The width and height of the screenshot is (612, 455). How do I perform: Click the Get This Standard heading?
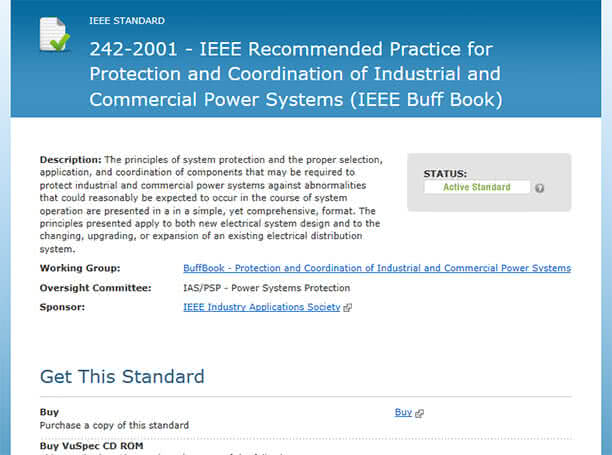[122, 377]
